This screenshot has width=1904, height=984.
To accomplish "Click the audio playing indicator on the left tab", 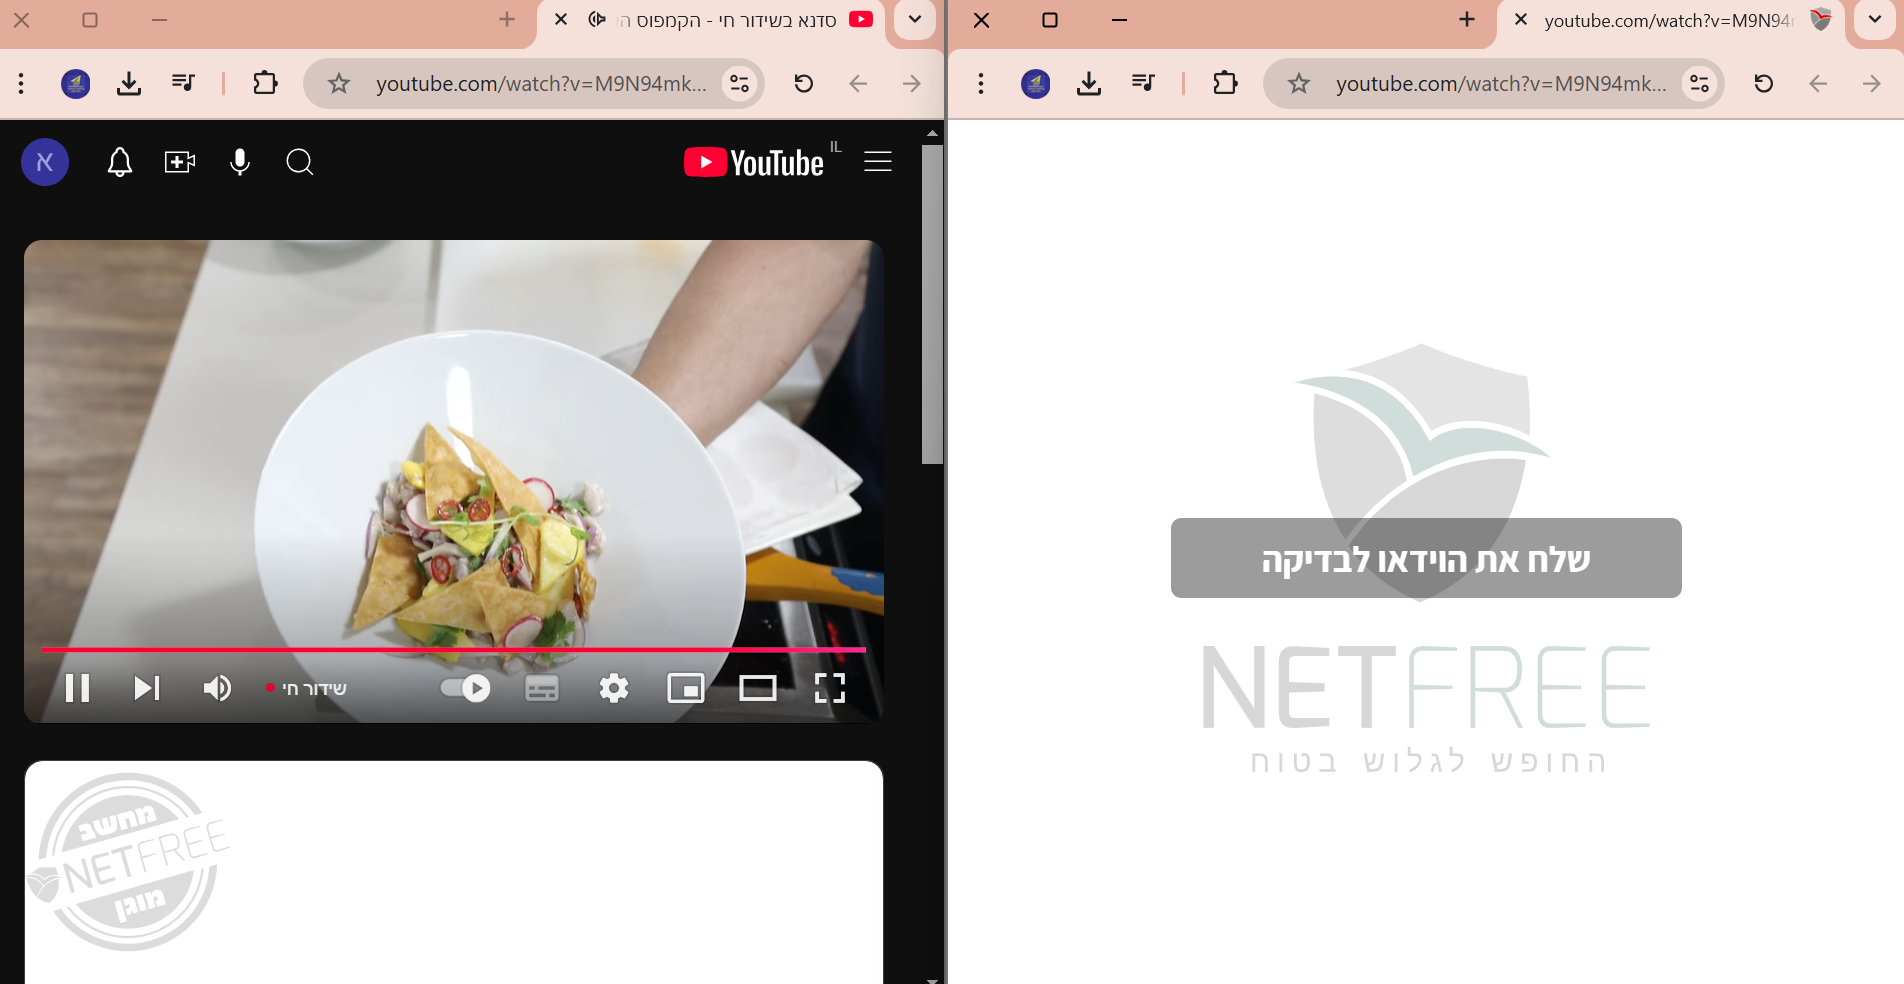I will tap(597, 19).
